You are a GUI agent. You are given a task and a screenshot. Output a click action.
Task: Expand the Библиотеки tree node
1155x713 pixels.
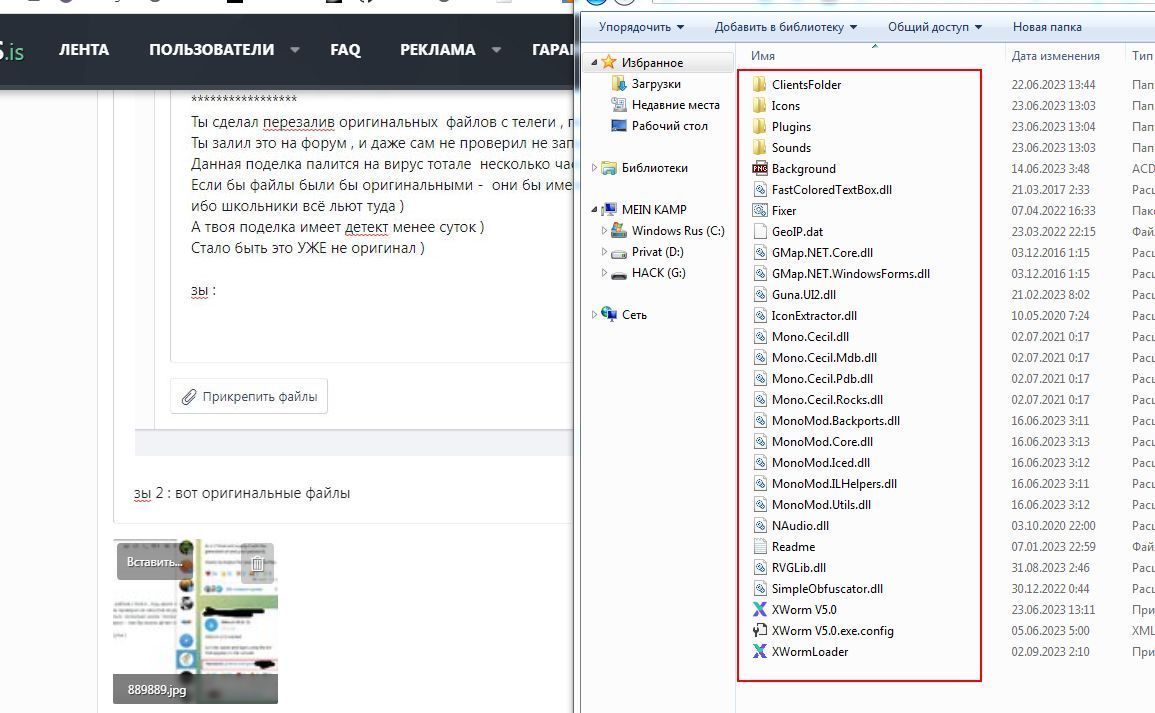pyautogui.click(x=594, y=168)
